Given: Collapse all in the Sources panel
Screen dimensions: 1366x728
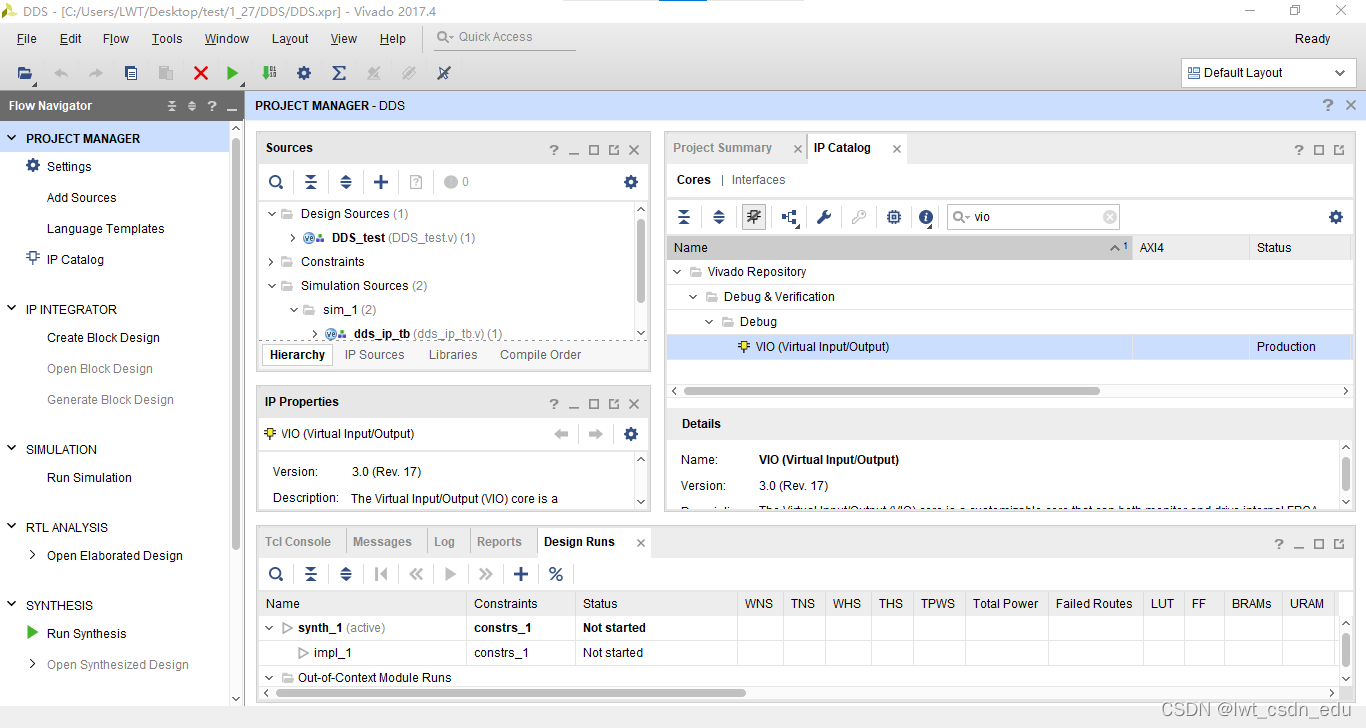Looking at the screenshot, I should click(x=311, y=182).
